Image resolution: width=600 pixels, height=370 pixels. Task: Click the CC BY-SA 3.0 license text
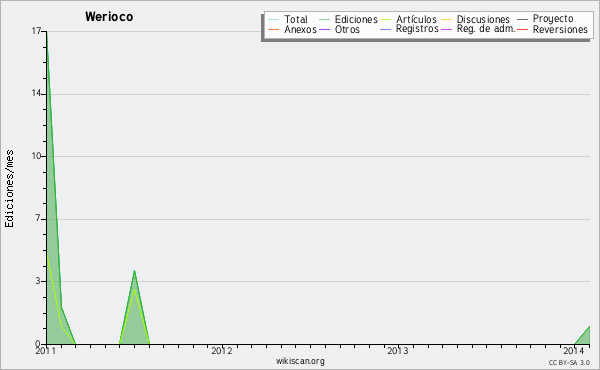(569, 362)
